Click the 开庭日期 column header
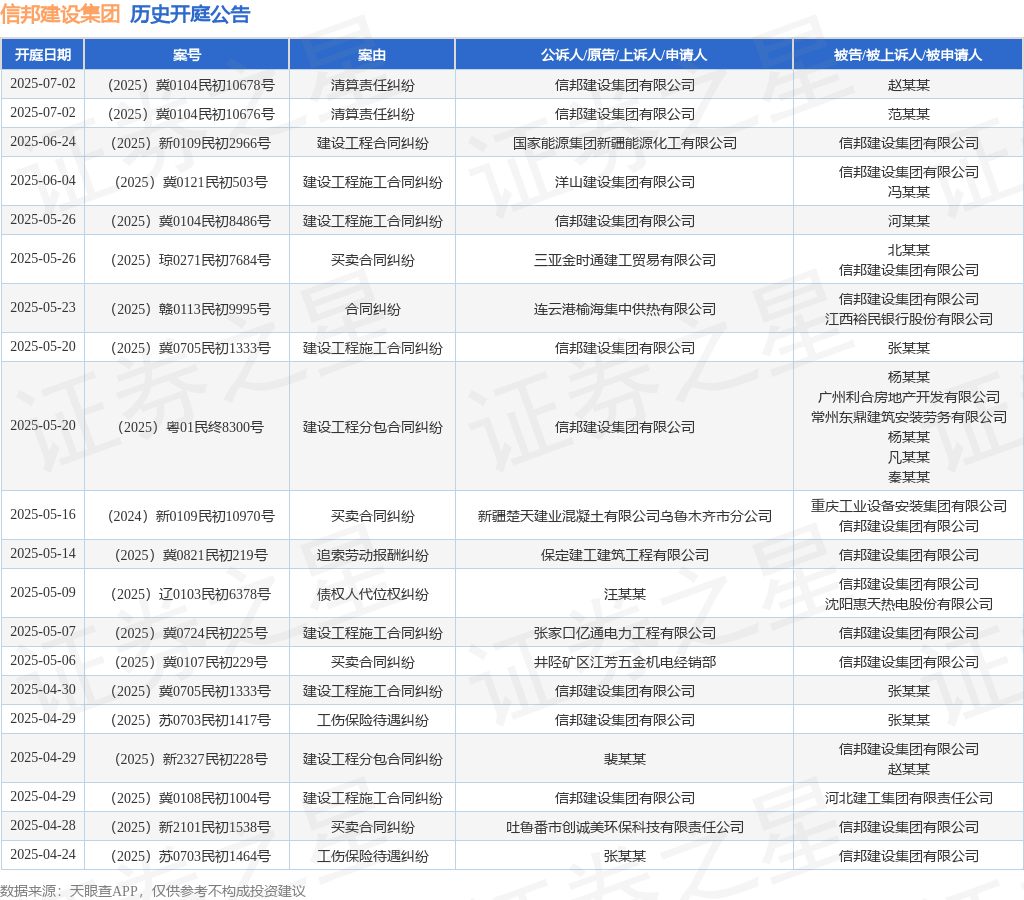Image resolution: width=1024 pixels, height=900 pixels. click(x=43, y=55)
